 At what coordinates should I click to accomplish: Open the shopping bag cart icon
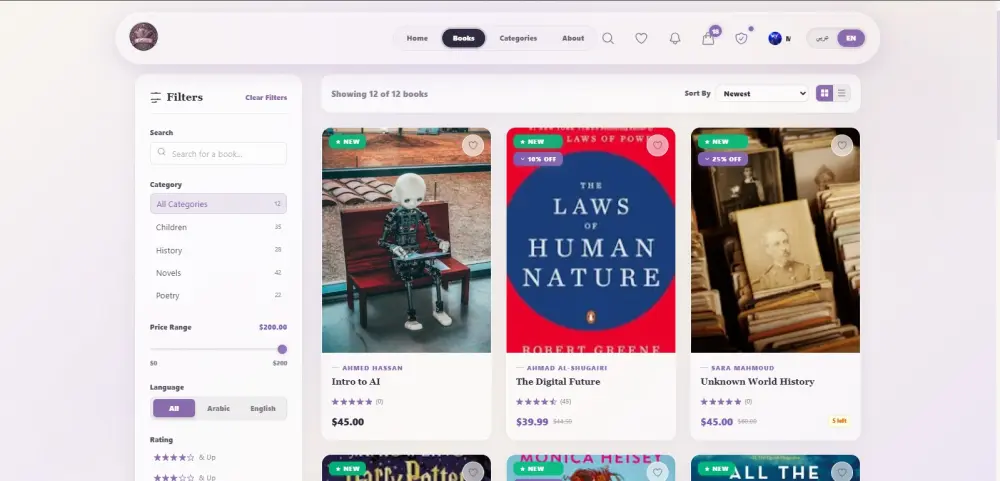pyautogui.click(x=708, y=39)
